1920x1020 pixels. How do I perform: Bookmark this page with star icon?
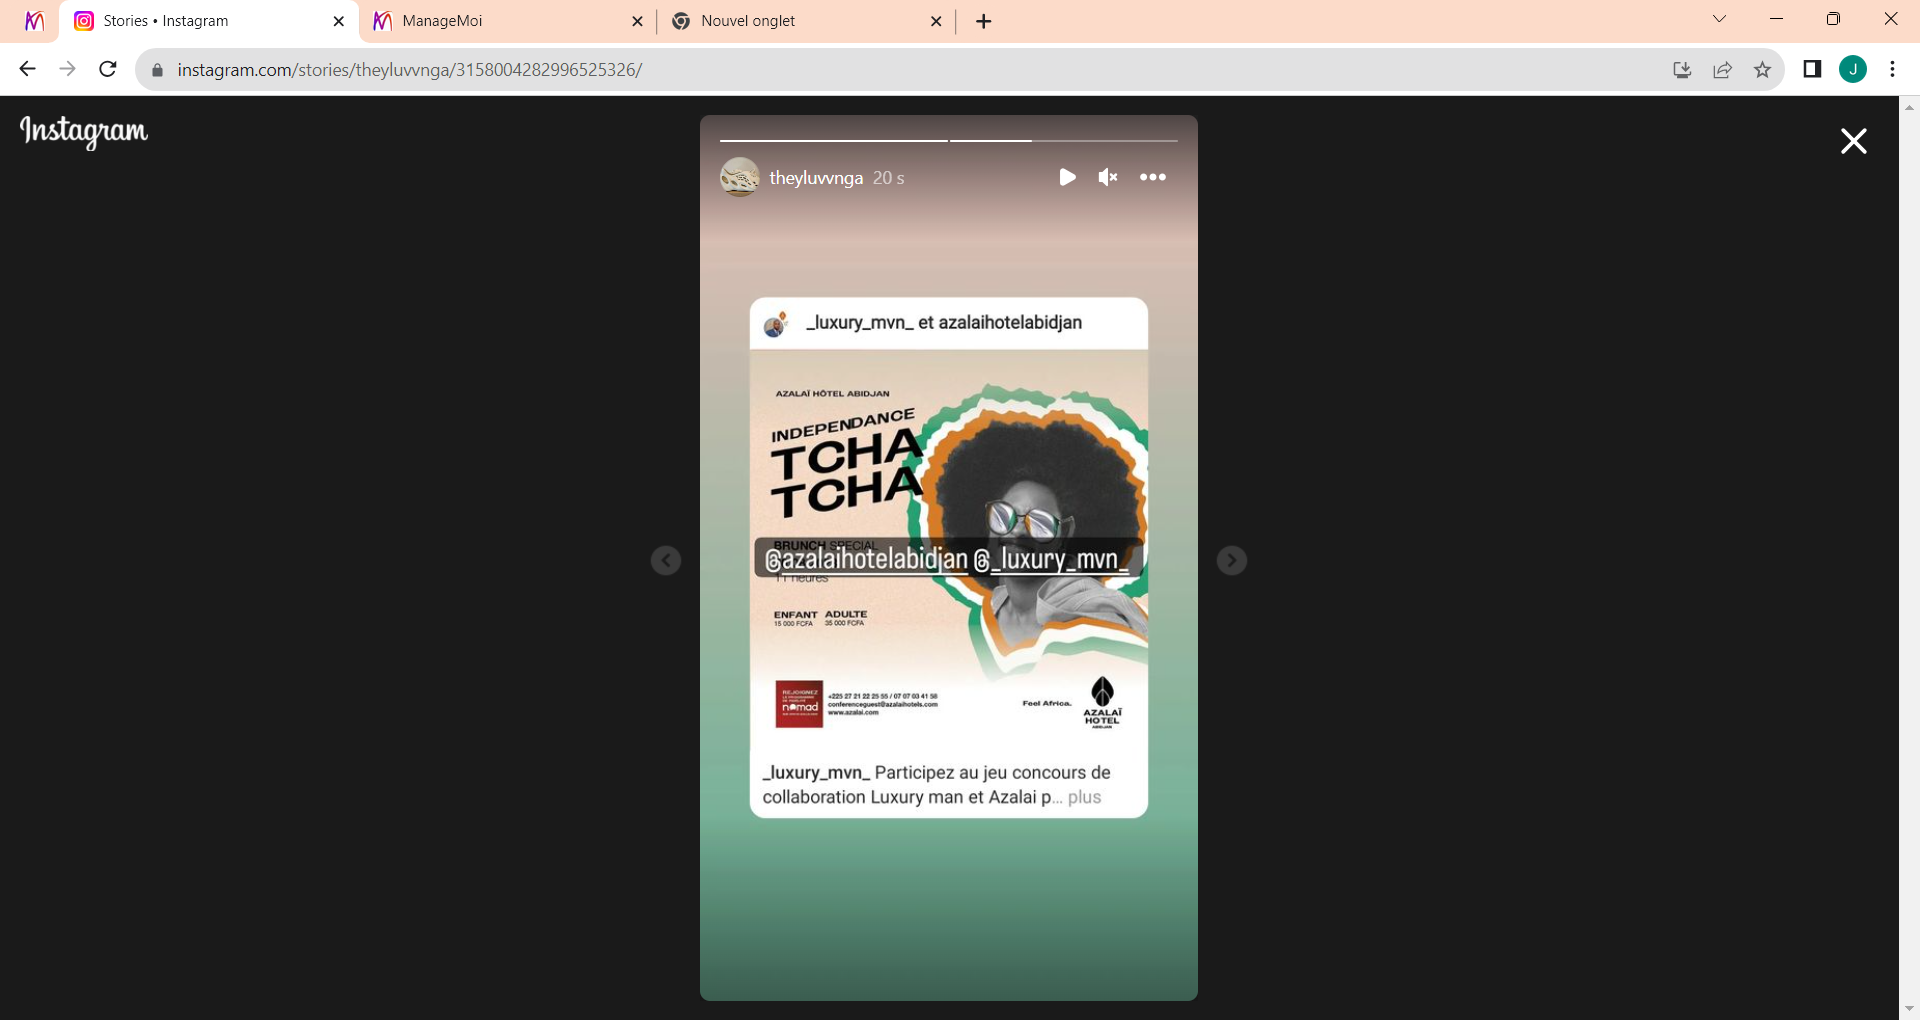coord(1762,69)
